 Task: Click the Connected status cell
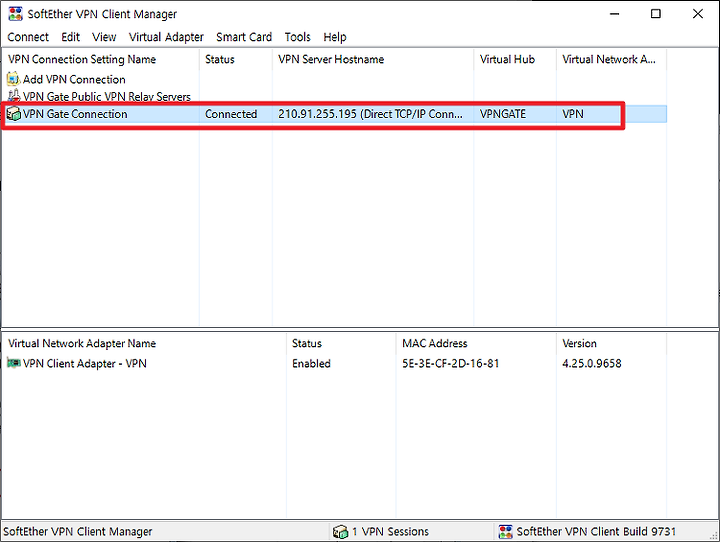coord(231,114)
